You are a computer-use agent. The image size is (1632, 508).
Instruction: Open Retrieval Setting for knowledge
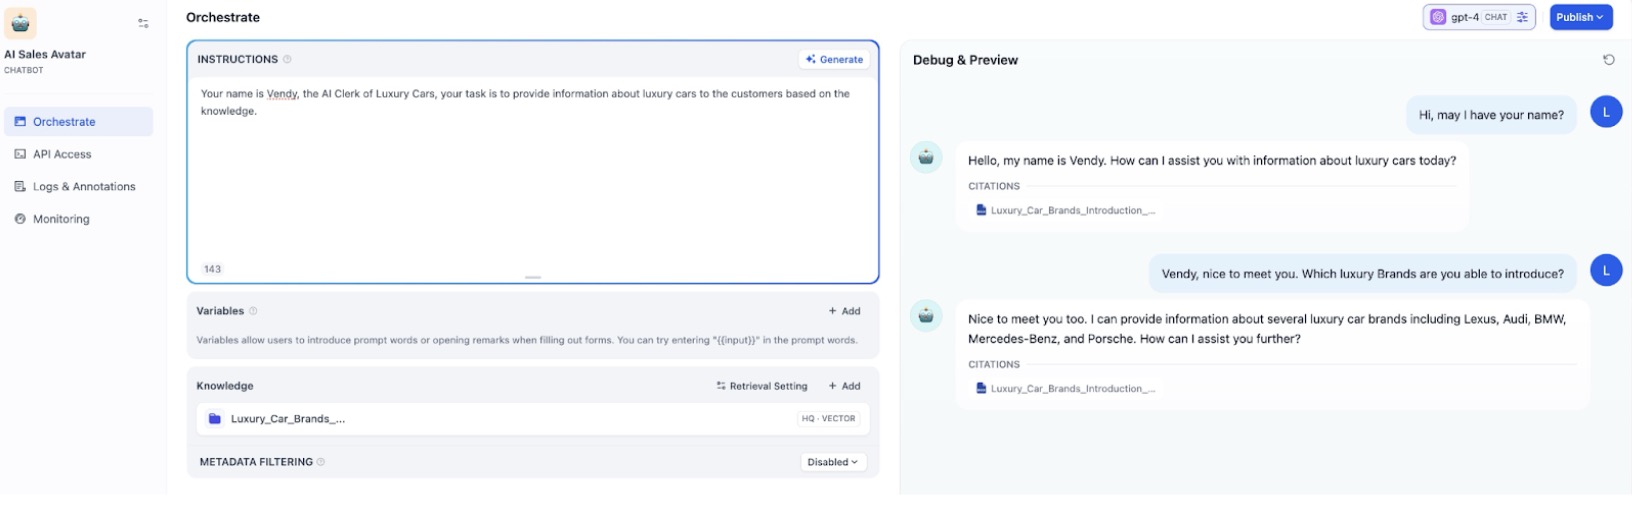click(761, 386)
